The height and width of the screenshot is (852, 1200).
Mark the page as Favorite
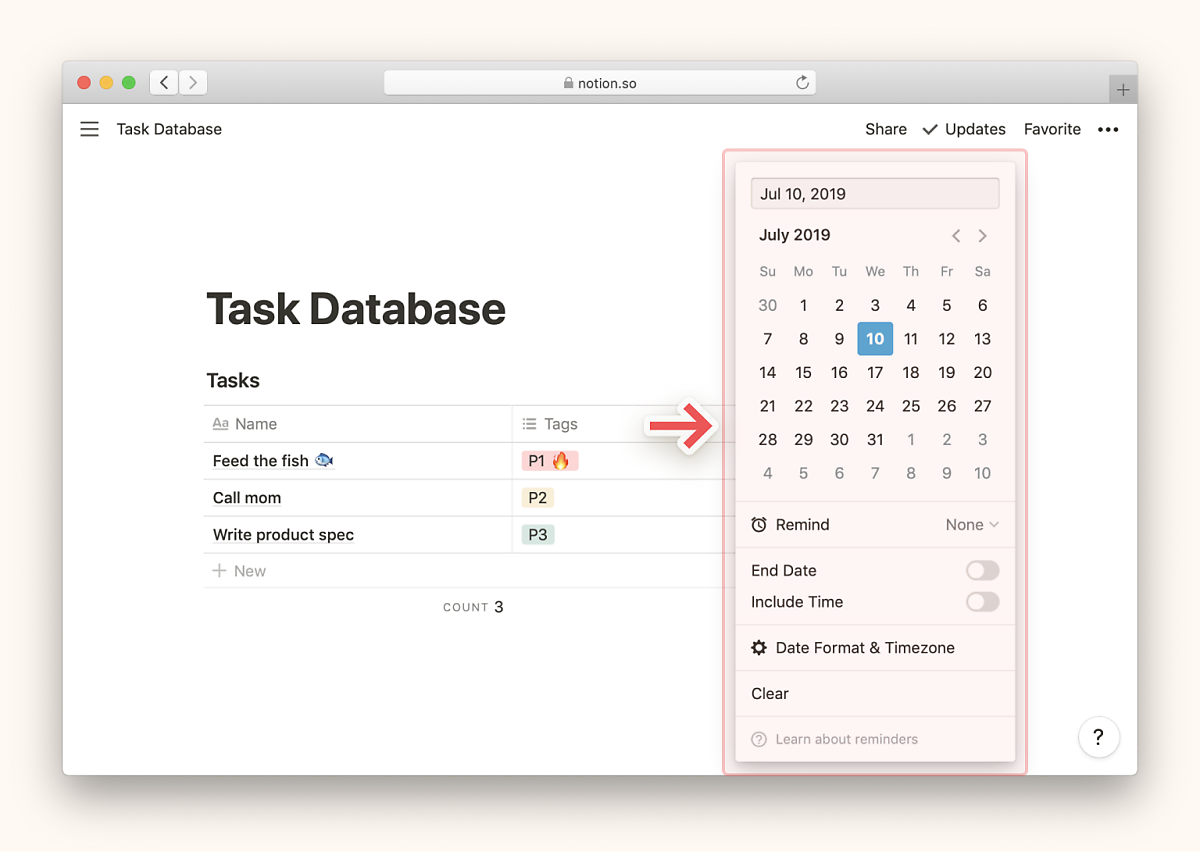click(x=1052, y=129)
